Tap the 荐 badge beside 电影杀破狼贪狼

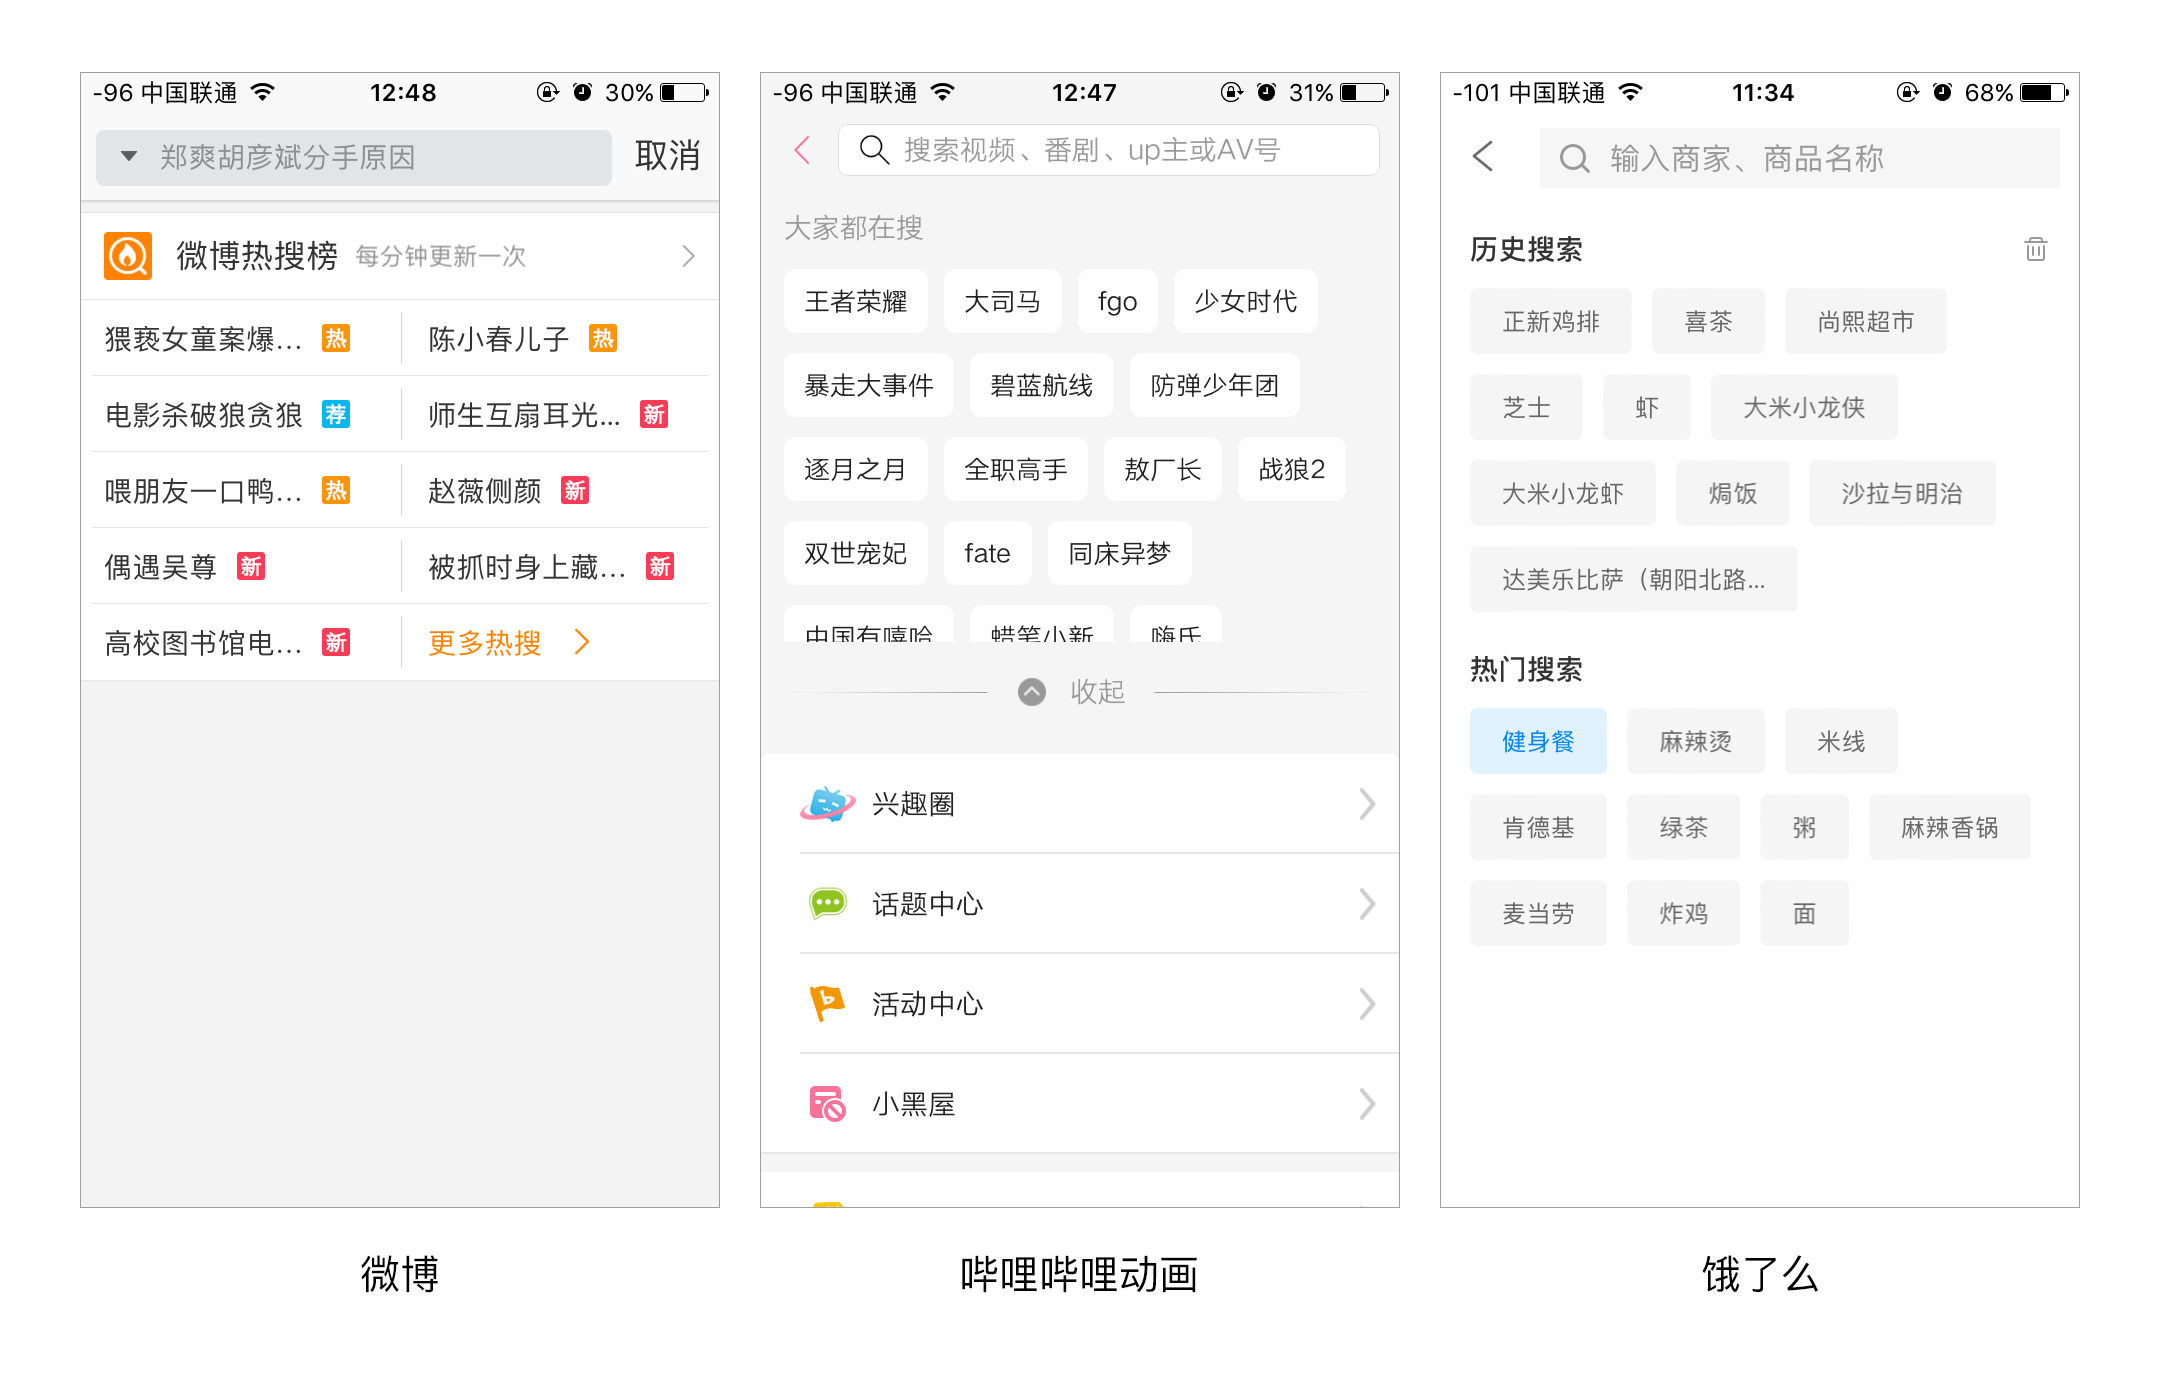(336, 414)
